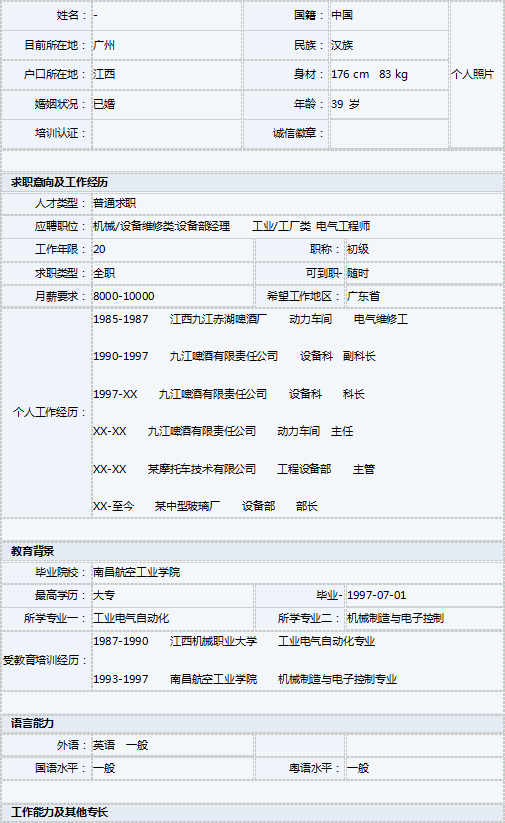The image size is (505, 823).
Task: Click the 1997-07-01 graduation date
Action: pyautogui.click(x=376, y=595)
